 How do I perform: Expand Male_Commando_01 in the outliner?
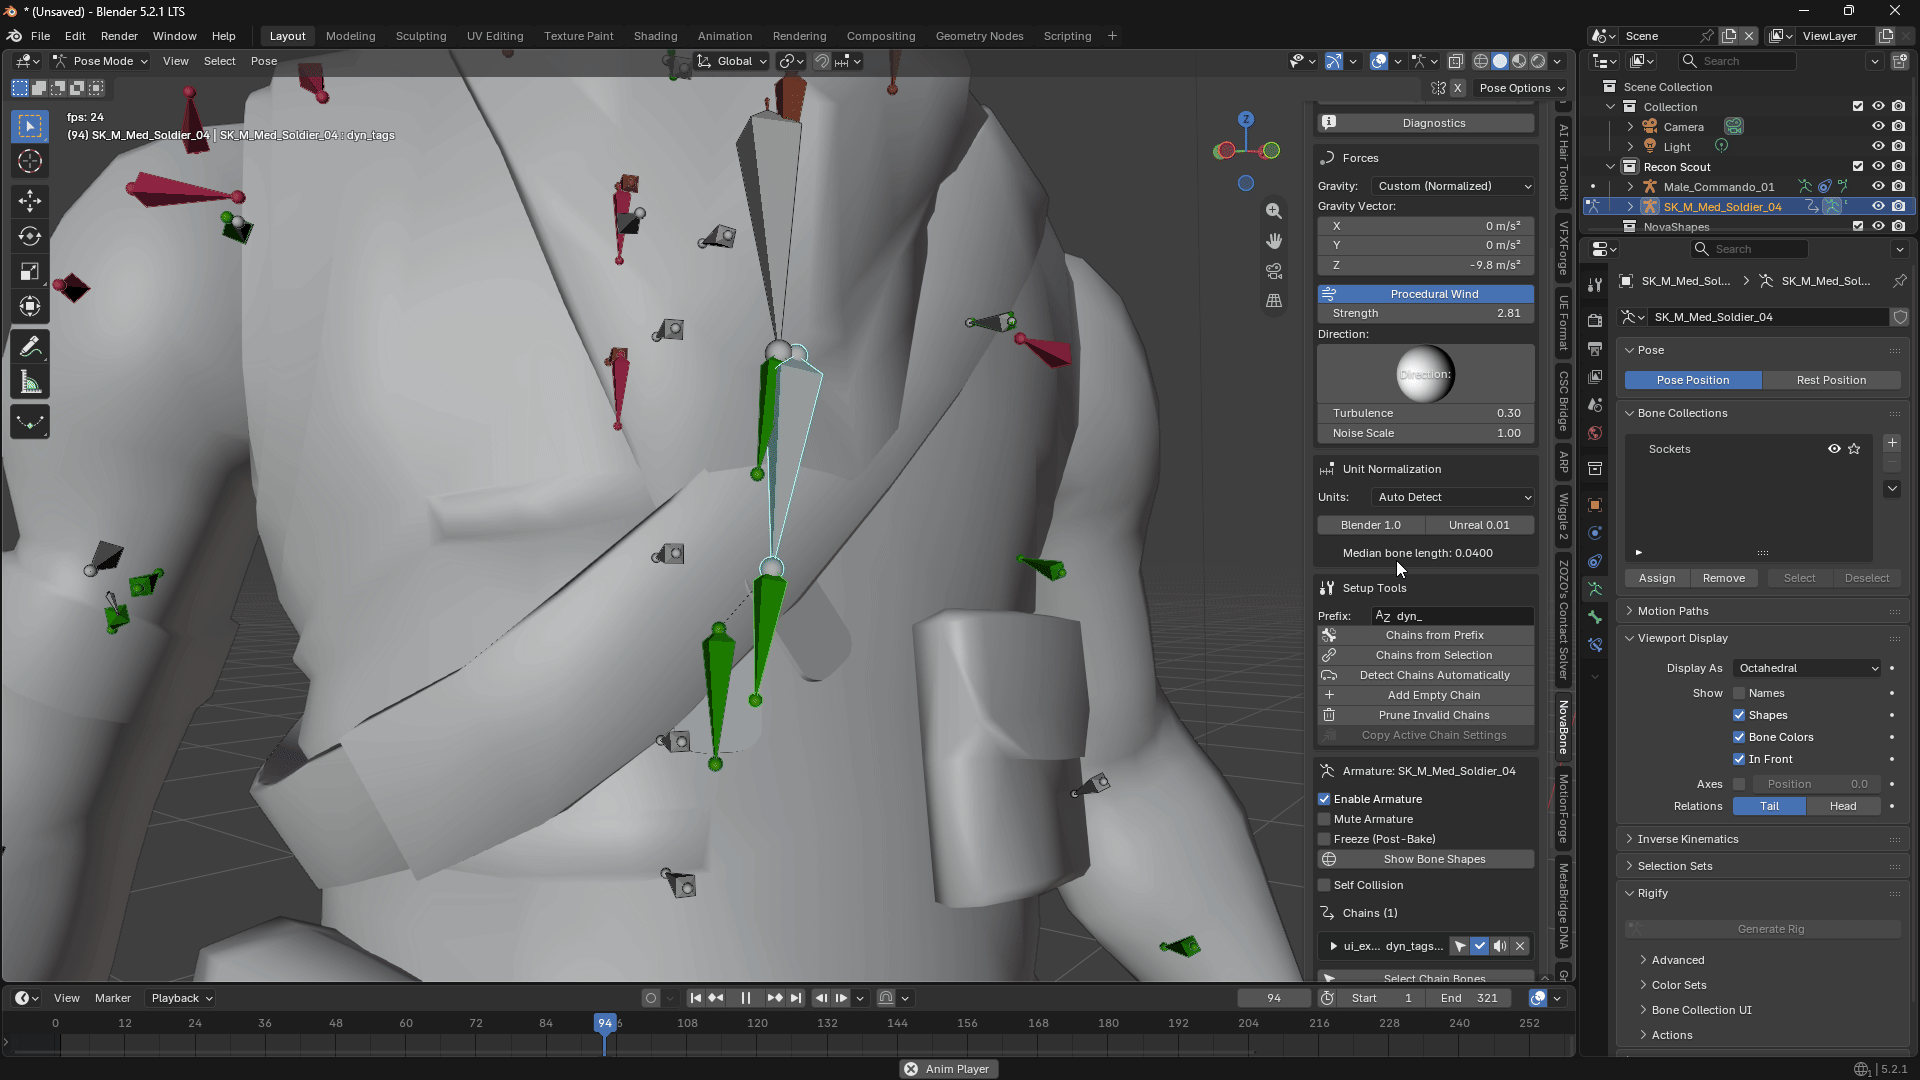click(1630, 187)
